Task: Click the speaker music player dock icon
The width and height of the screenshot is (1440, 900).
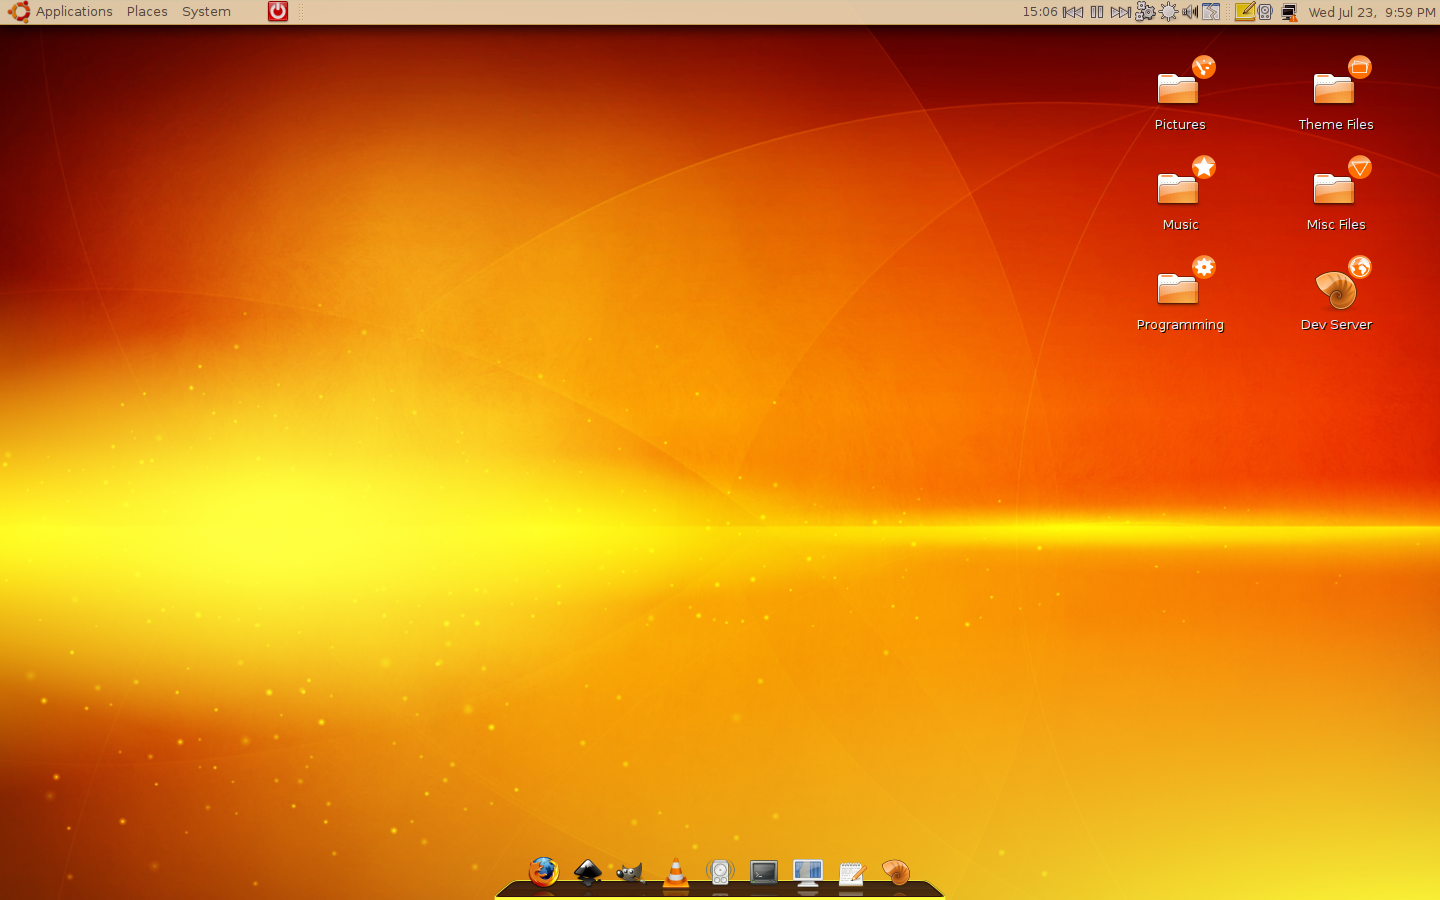Action: 720,873
